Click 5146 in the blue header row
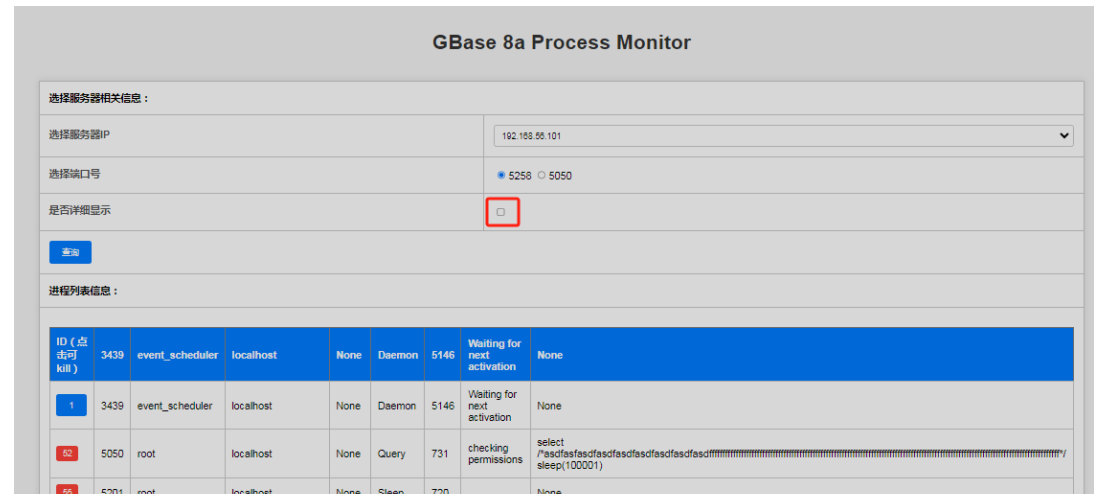 [442, 355]
